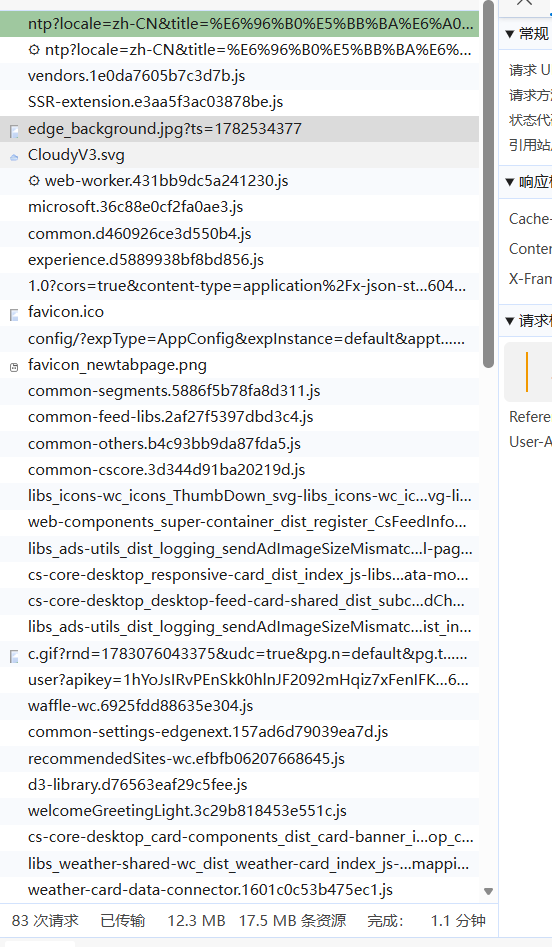Select the 1.0?cors=true request row
The image size is (552, 947).
pyautogui.click(x=239, y=286)
